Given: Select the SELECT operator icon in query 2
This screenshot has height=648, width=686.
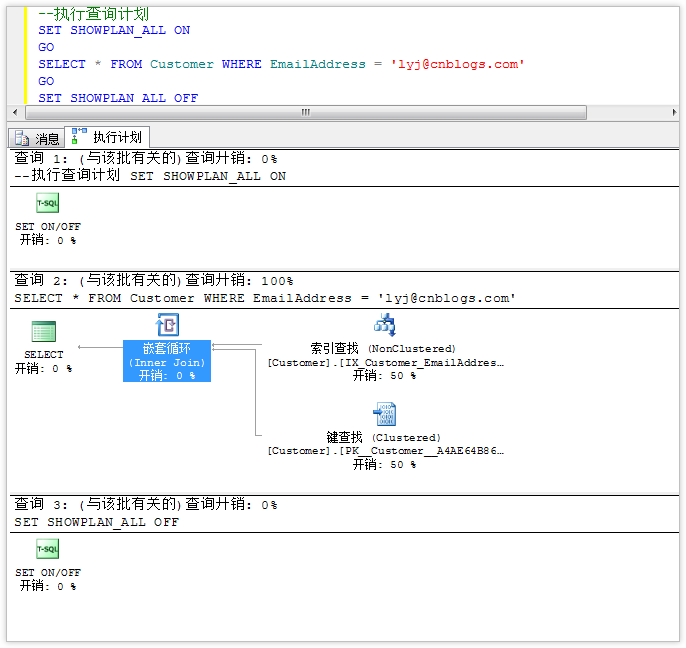Looking at the screenshot, I should [43, 332].
